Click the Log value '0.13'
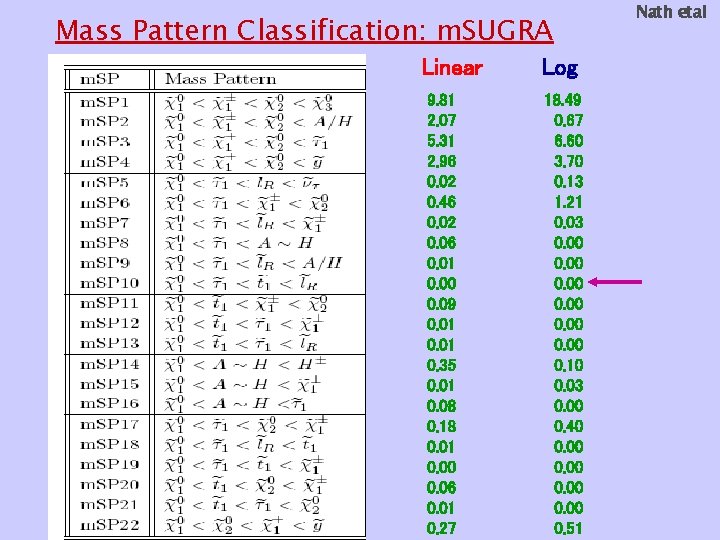This screenshot has height=540, width=720. (x=568, y=182)
